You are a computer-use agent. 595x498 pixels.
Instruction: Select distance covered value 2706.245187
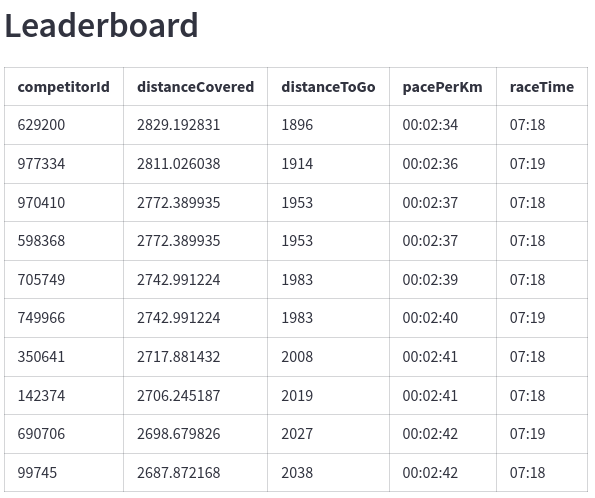click(179, 396)
